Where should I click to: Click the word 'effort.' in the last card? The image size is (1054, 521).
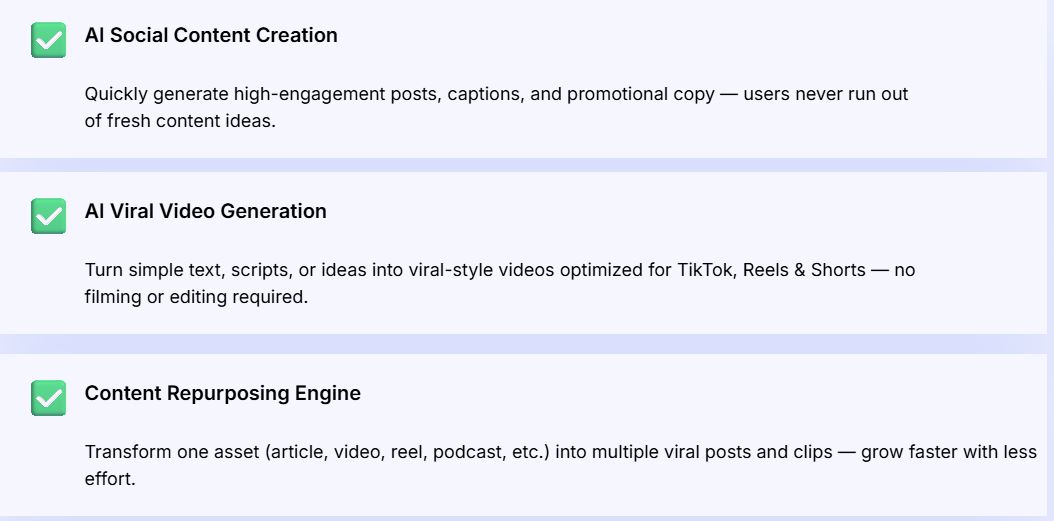tap(109, 478)
